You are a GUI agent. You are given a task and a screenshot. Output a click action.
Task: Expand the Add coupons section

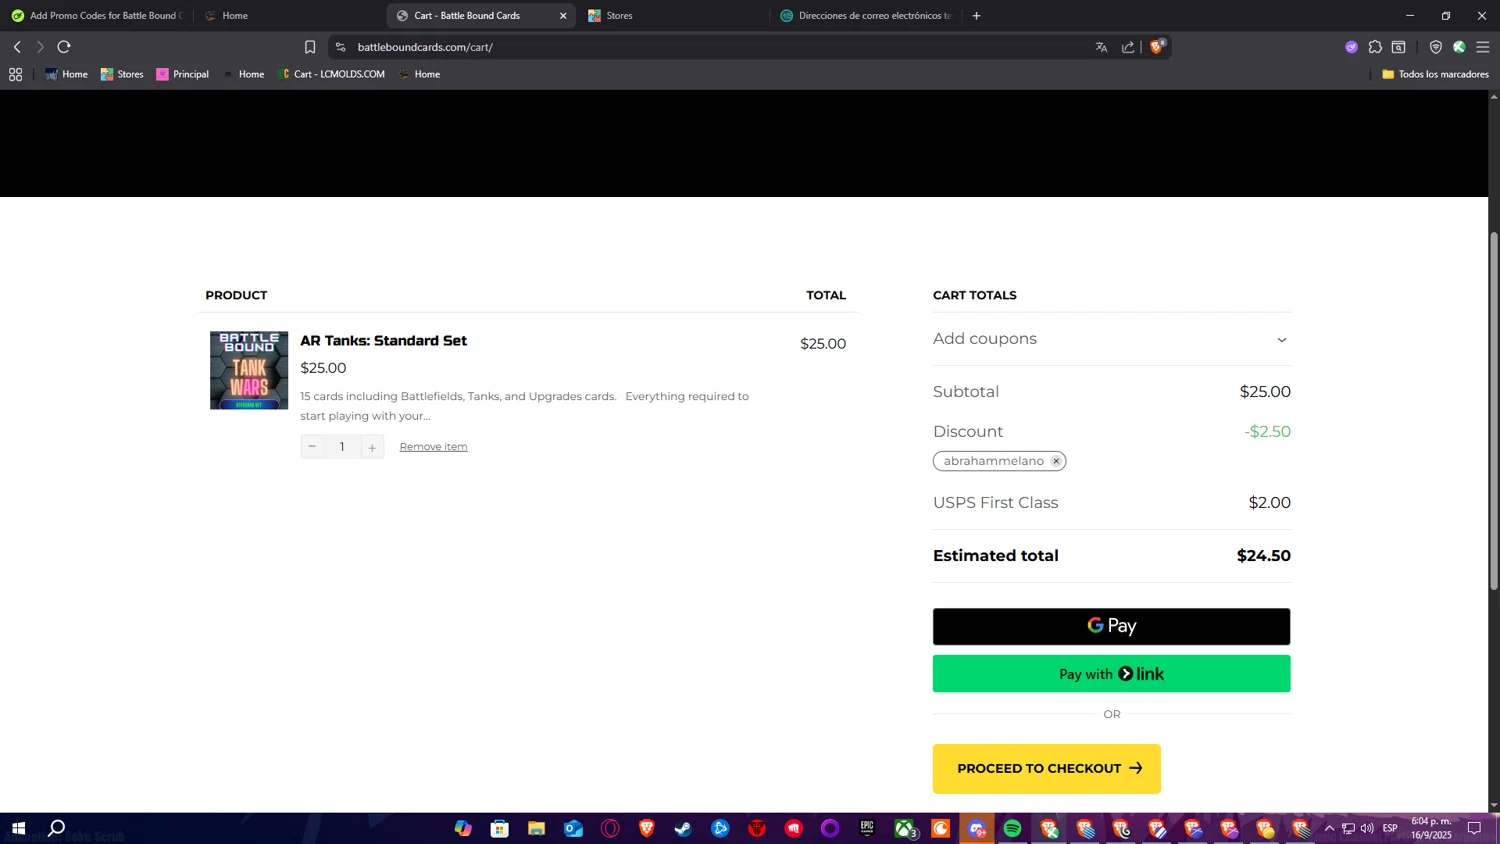click(1111, 339)
